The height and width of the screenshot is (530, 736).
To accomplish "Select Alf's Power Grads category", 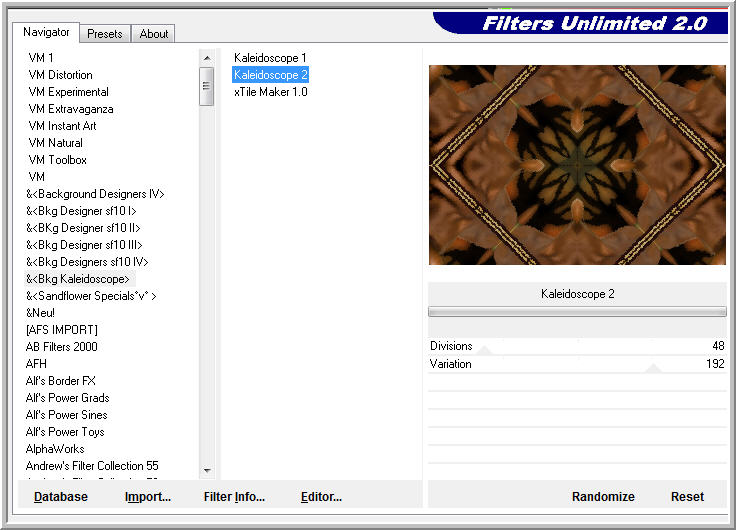I will click(68, 398).
